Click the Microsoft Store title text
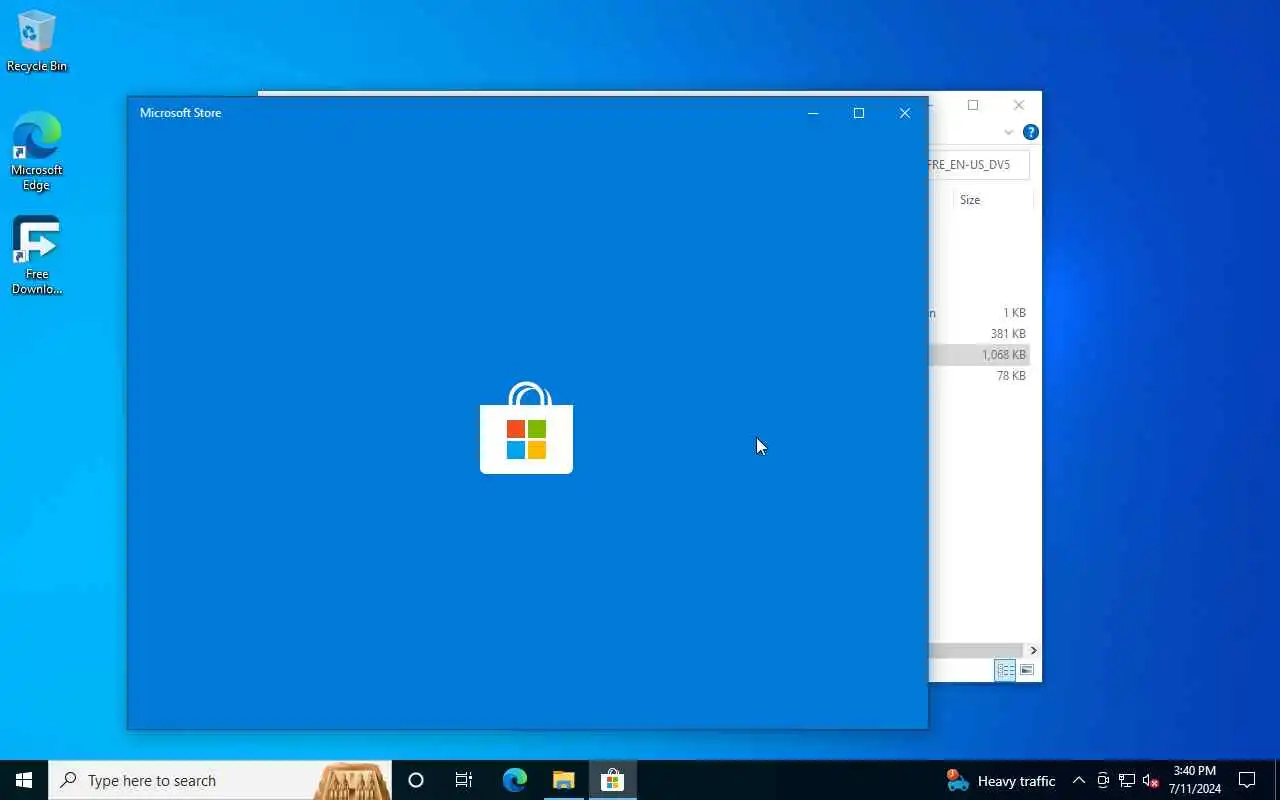Image resolution: width=1280 pixels, height=800 pixels. coord(181,113)
